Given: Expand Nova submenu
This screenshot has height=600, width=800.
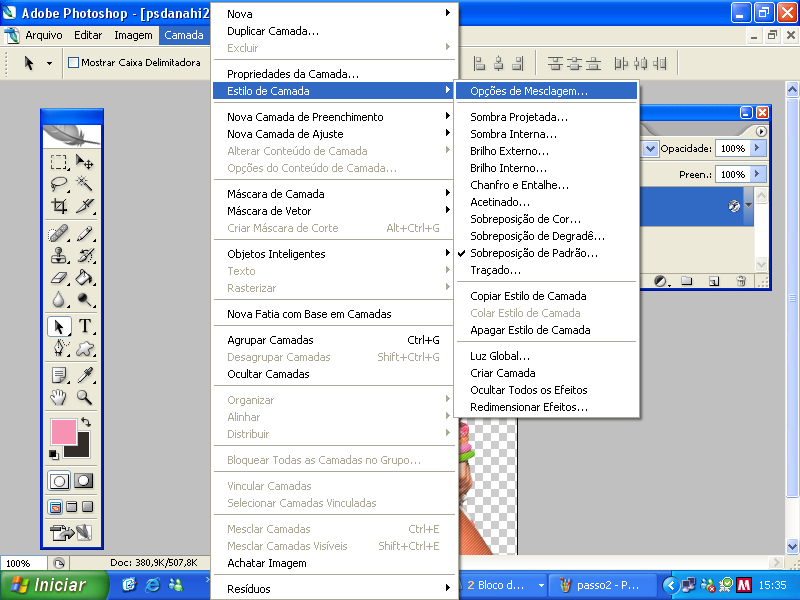Looking at the screenshot, I should (x=334, y=14).
